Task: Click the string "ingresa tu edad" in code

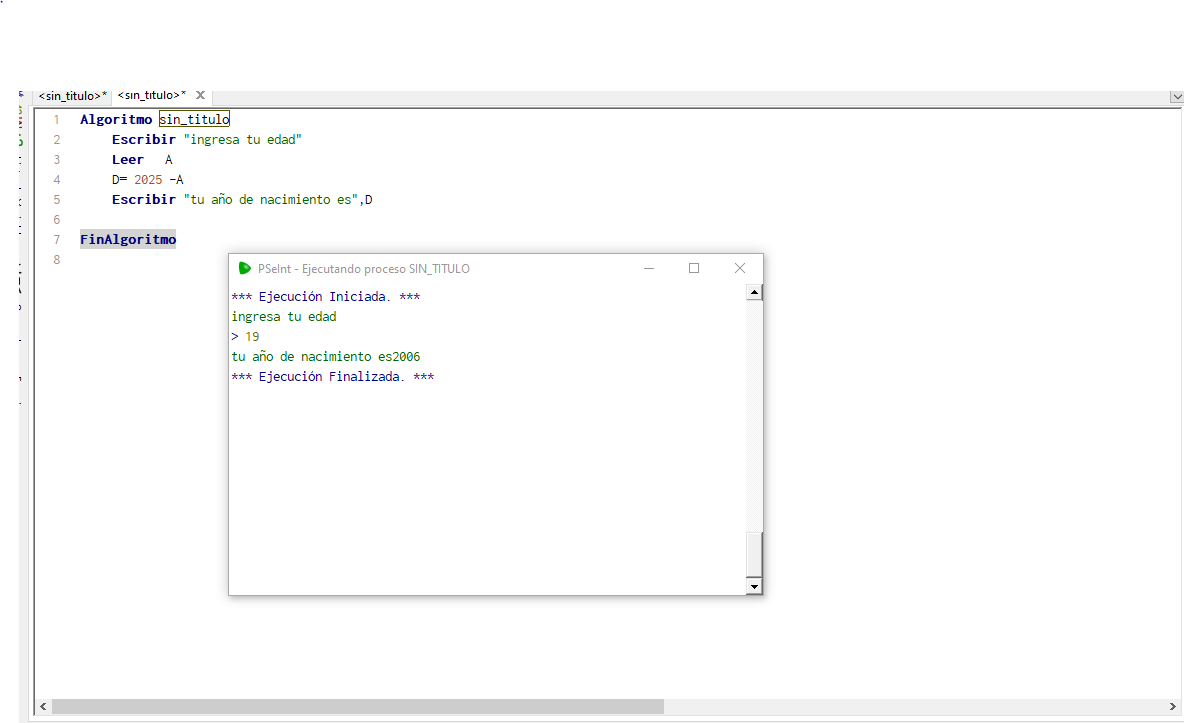Action: tap(242, 140)
